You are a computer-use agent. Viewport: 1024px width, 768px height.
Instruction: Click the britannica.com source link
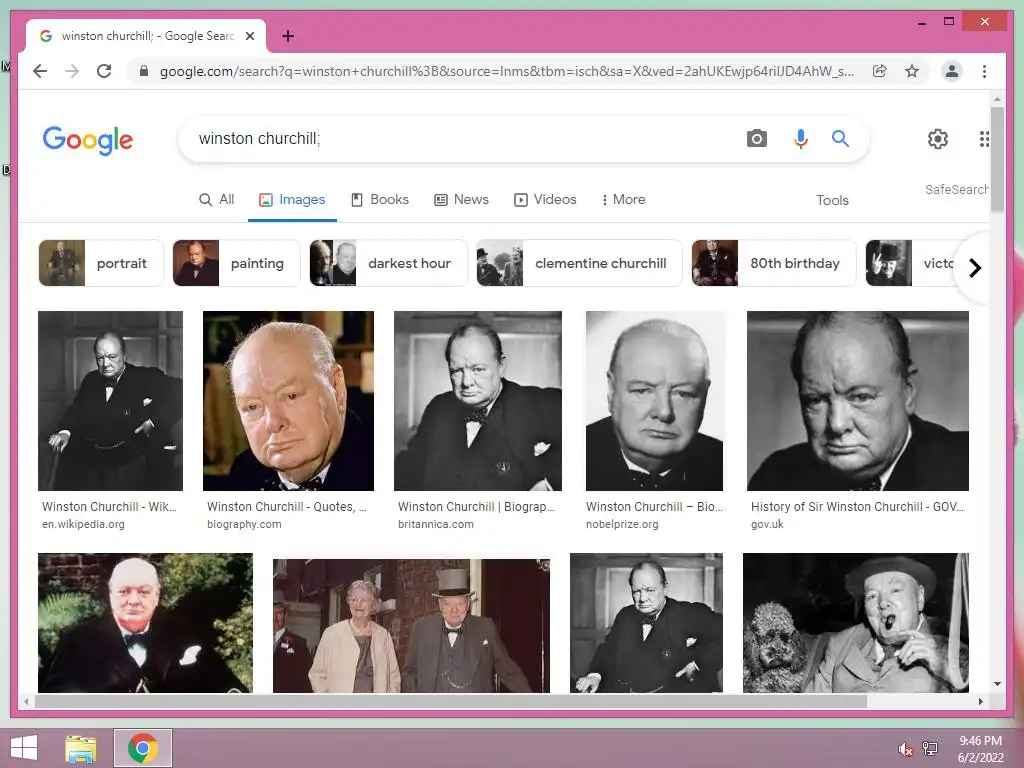tap(436, 524)
